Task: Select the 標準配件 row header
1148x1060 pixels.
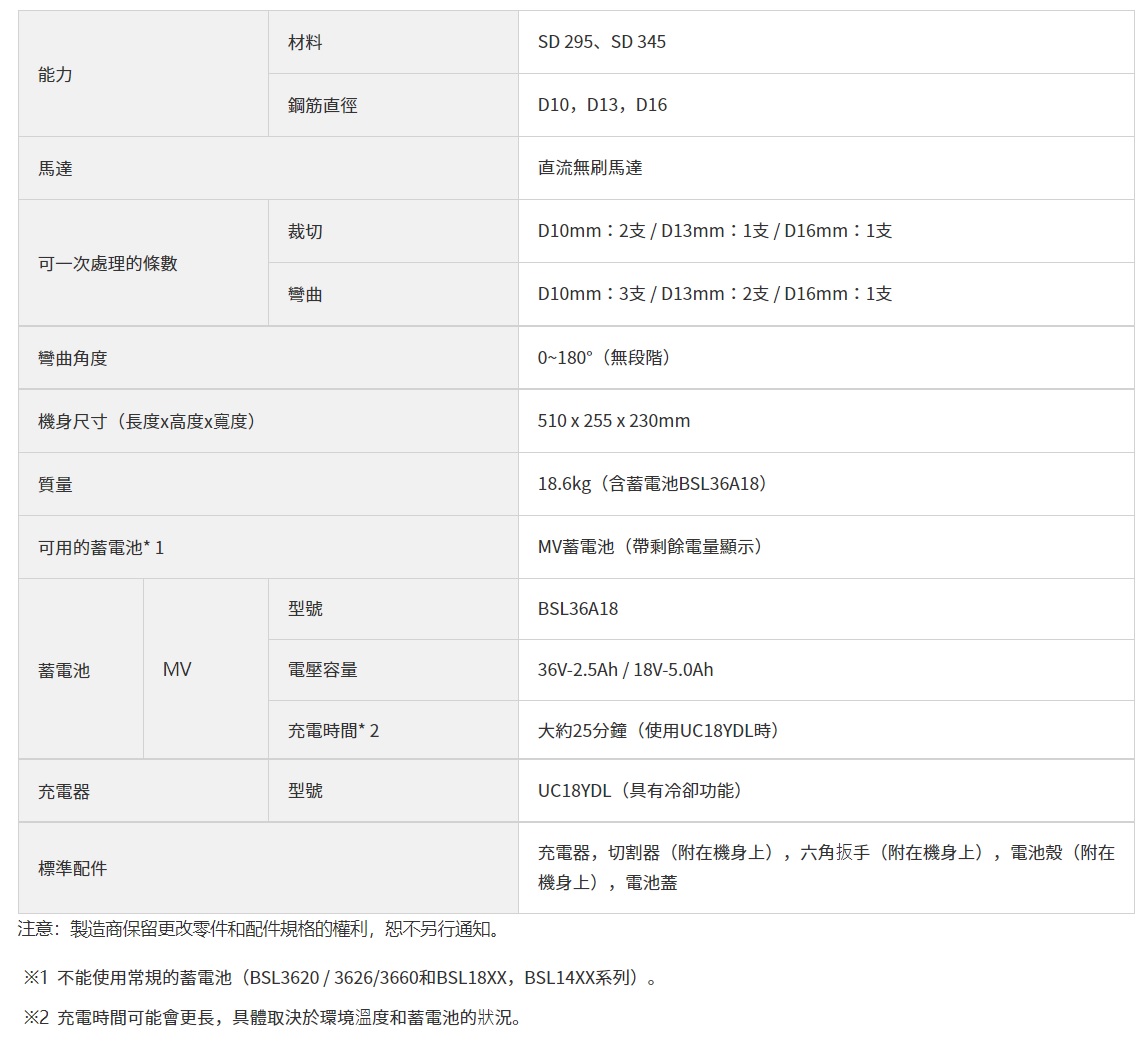Action: 72,868
